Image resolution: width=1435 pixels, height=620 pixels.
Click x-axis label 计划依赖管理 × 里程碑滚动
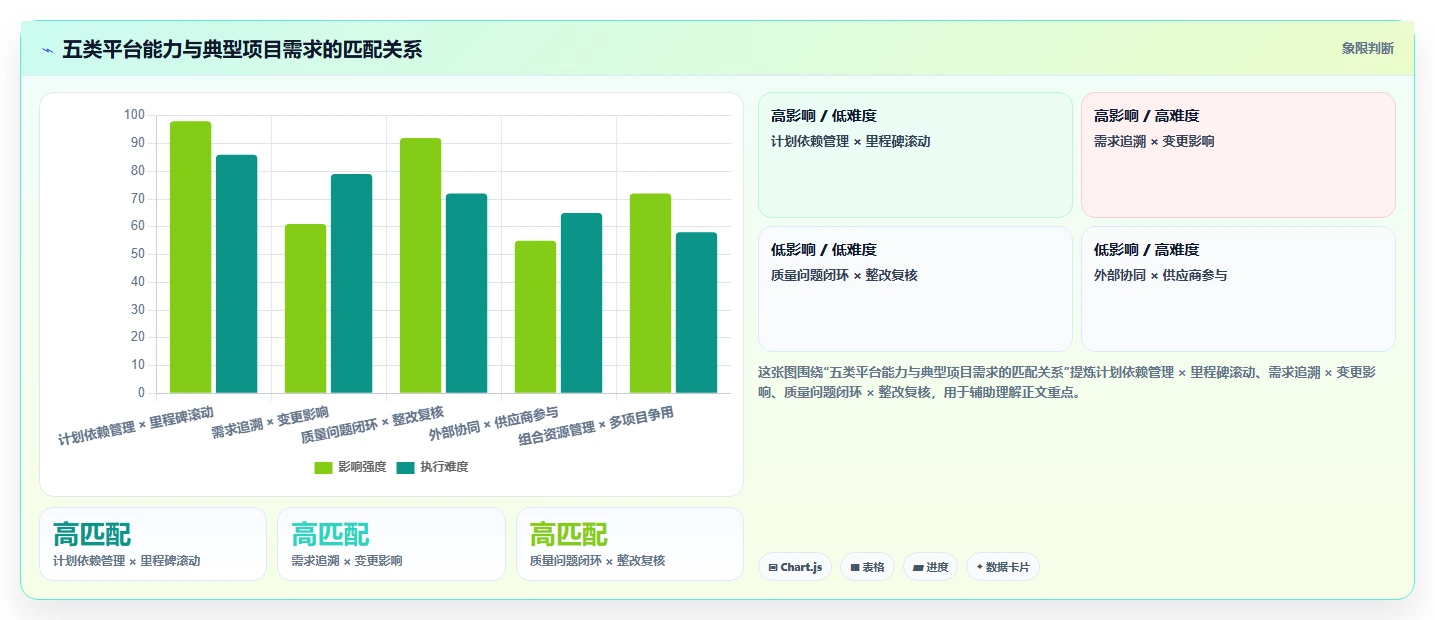pyautogui.click(x=136, y=425)
